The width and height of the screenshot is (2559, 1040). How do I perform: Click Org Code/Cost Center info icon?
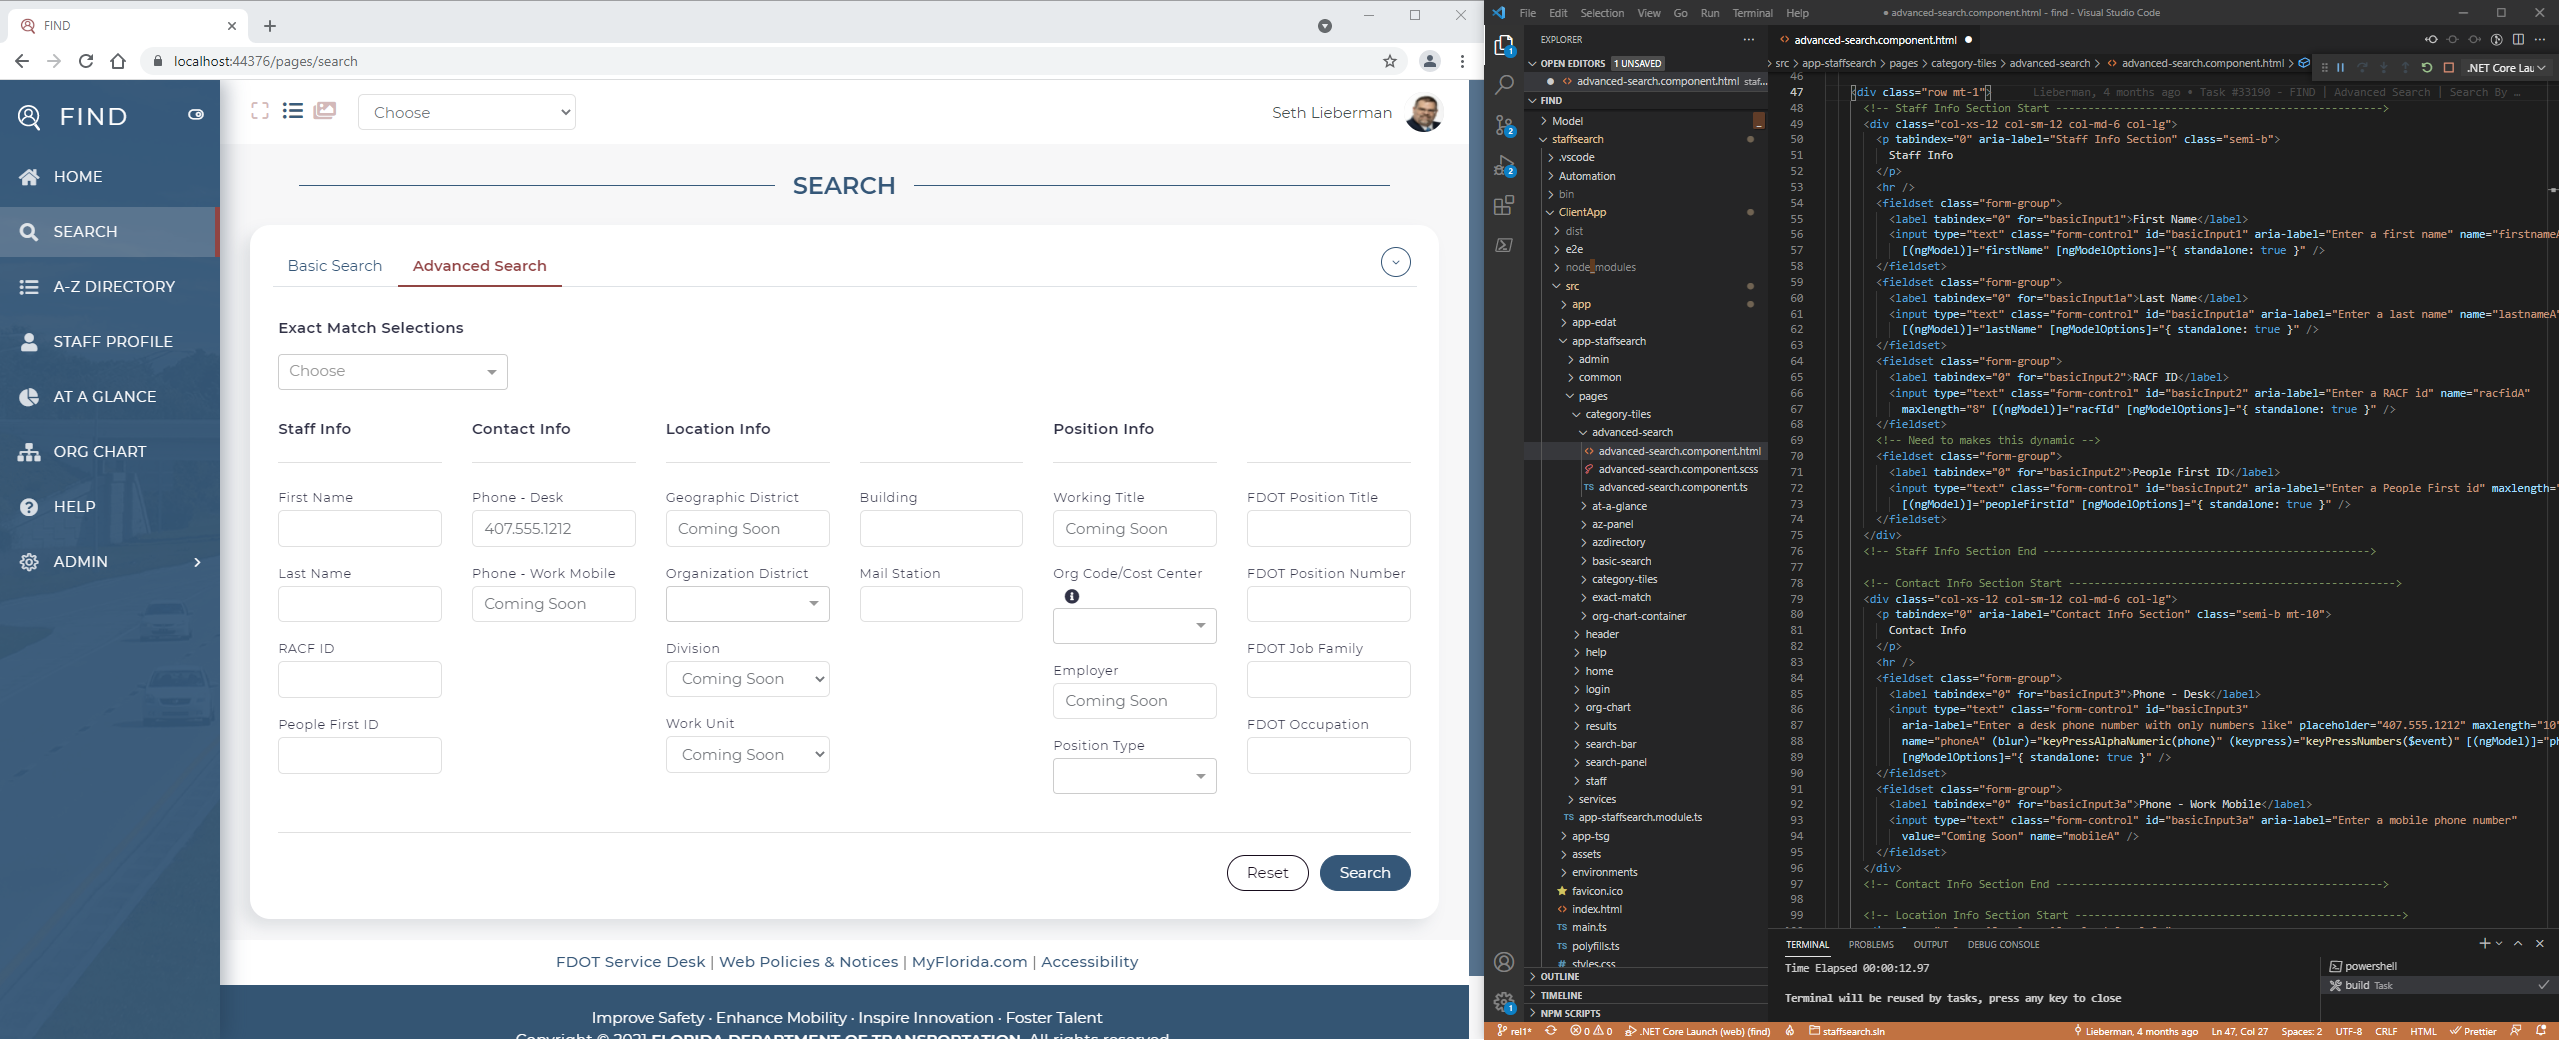pyautogui.click(x=1072, y=597)
